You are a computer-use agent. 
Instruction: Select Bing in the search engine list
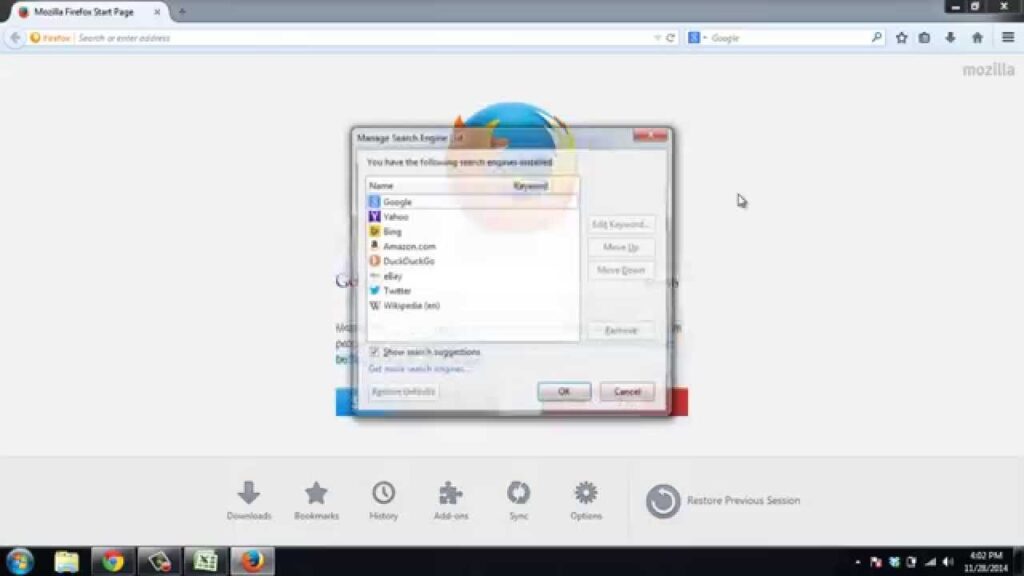[472, 232]
